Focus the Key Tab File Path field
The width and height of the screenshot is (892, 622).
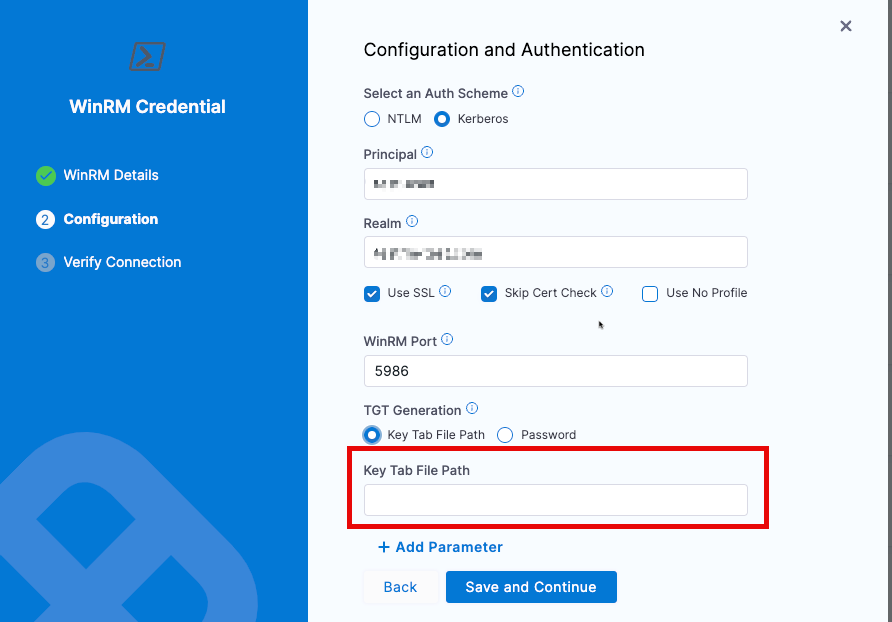coord(555,500)
